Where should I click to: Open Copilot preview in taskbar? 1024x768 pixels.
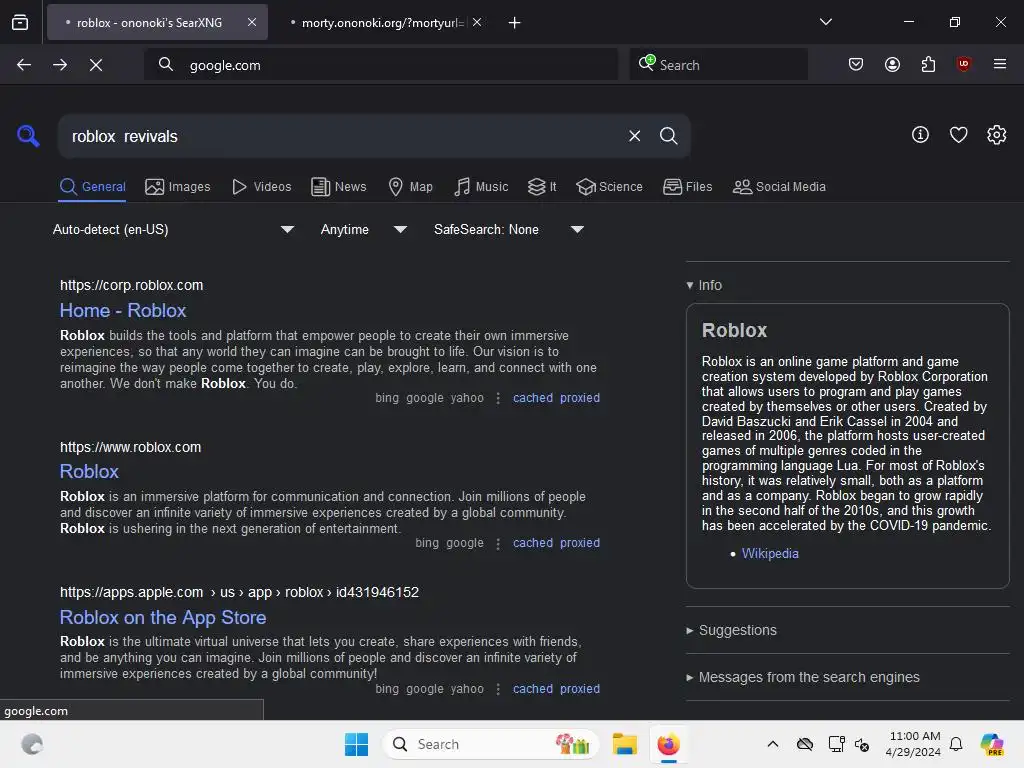[x=992, y=744]
